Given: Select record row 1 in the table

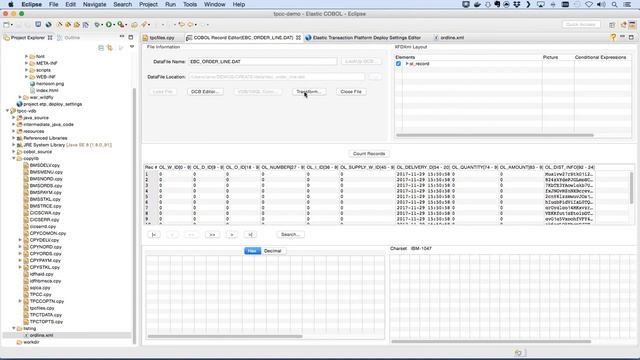Looking at the screenshot, I should coord(369,174).
